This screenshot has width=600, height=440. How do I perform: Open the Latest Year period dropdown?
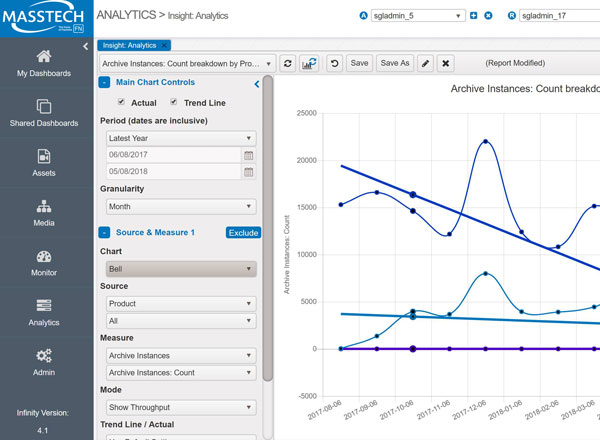tap(181, 138)
